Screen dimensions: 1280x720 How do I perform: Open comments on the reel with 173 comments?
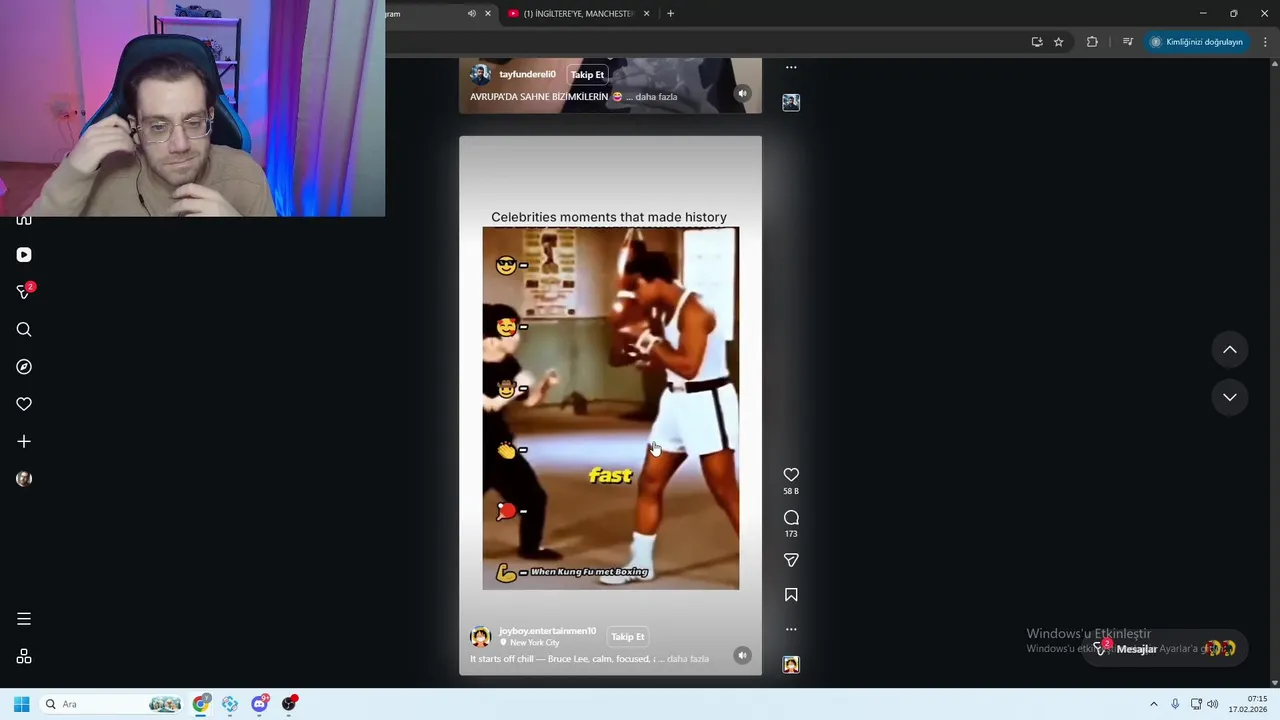(791, 517)
